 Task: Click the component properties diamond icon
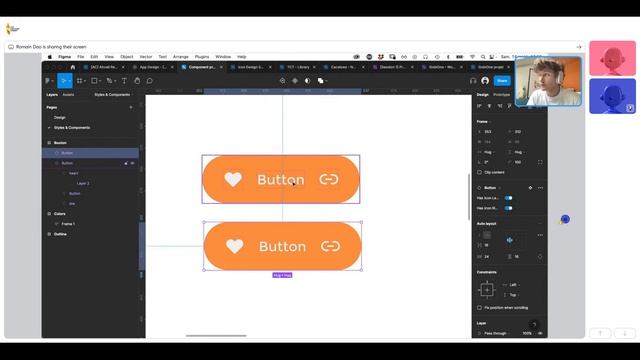pyautogui.click(x=530, y=188)
